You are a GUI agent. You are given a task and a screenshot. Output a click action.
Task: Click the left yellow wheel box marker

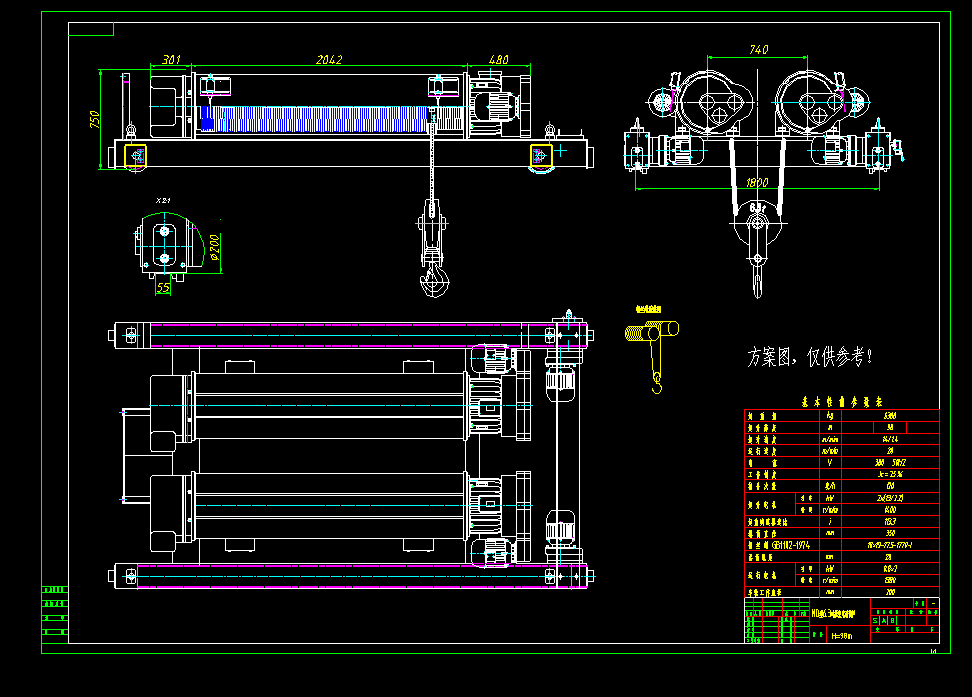coord(136,156)
